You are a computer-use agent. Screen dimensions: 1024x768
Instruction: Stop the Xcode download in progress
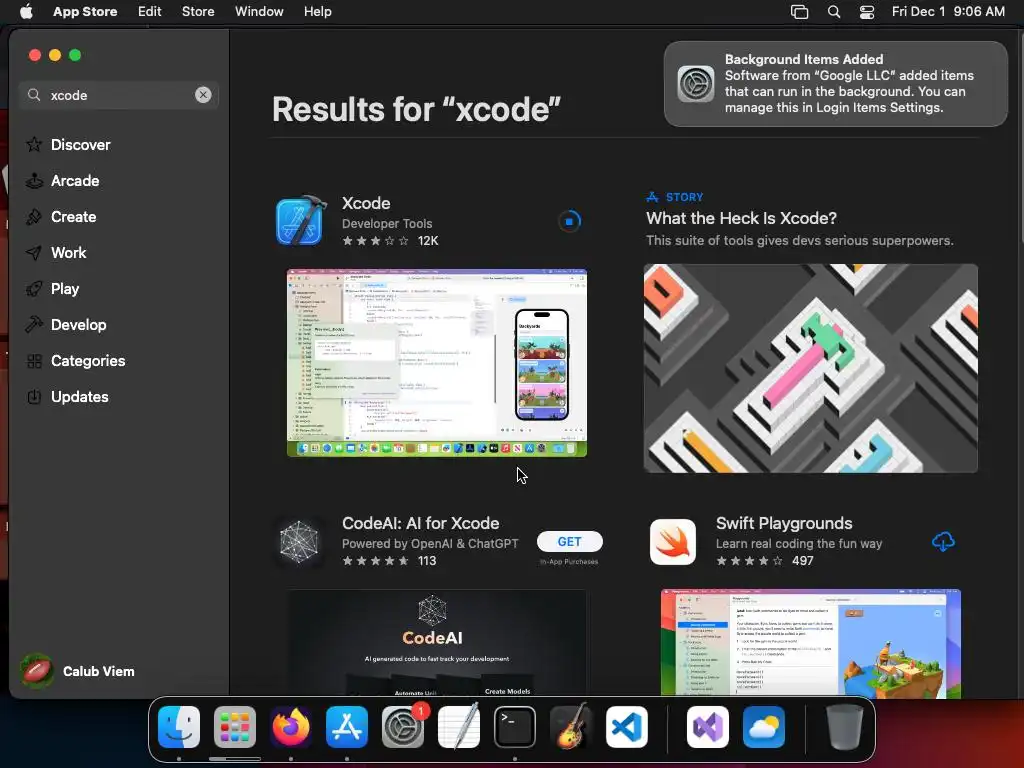click(569, 221)
